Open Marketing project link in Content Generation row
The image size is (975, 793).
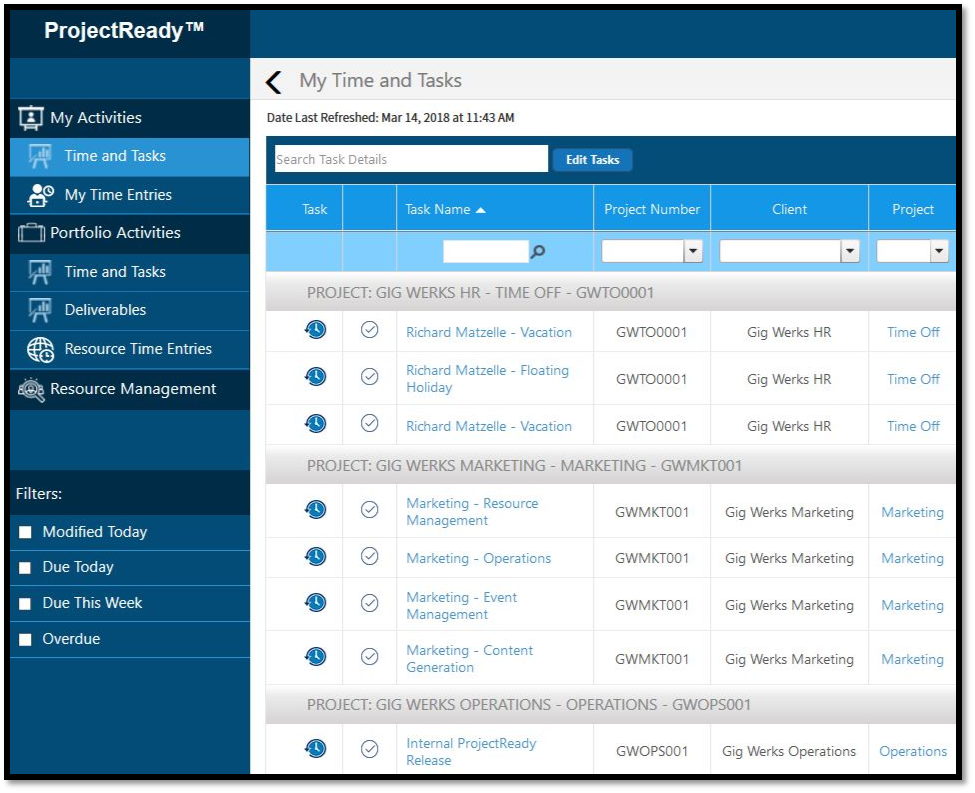click(912, 659)
